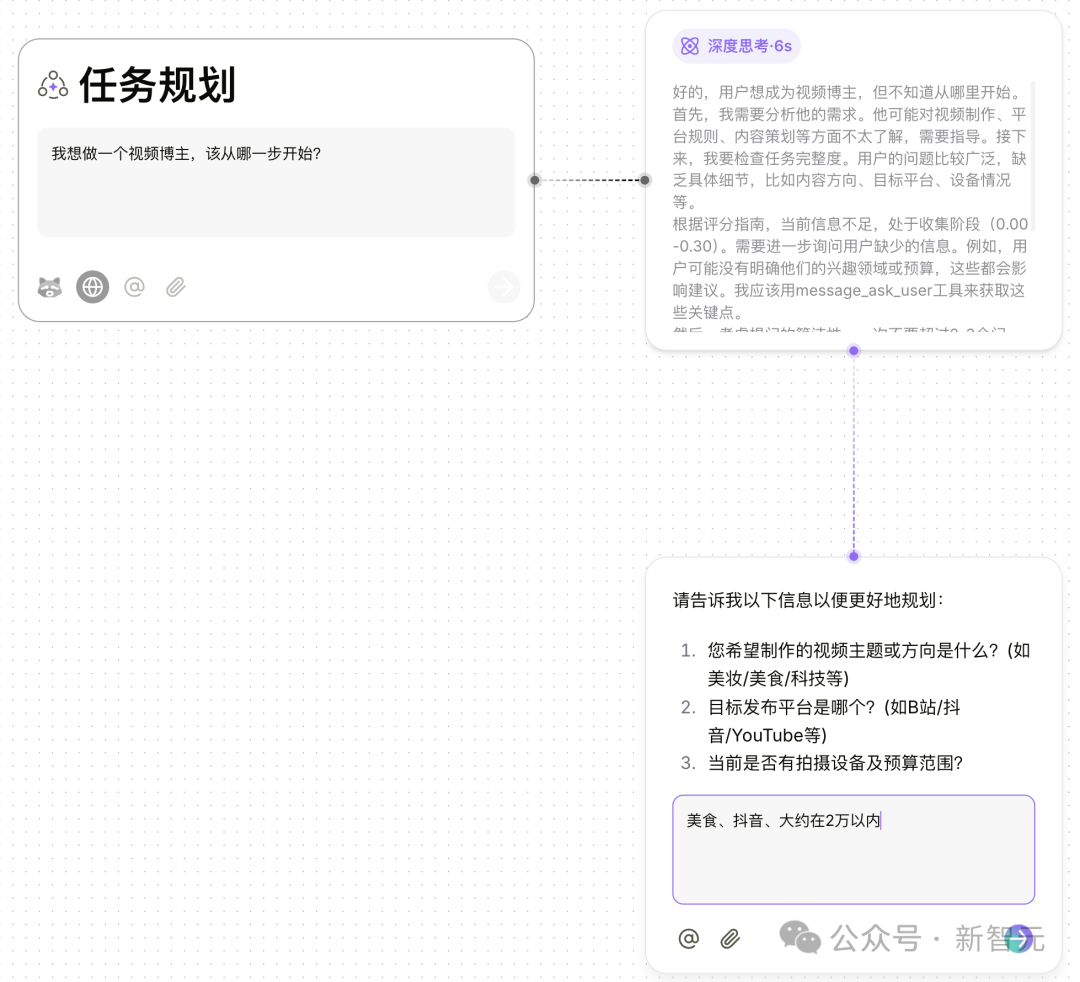
Task: Click the WeChat公众号 icon in the watermark
Action: (x=800, y=938)
